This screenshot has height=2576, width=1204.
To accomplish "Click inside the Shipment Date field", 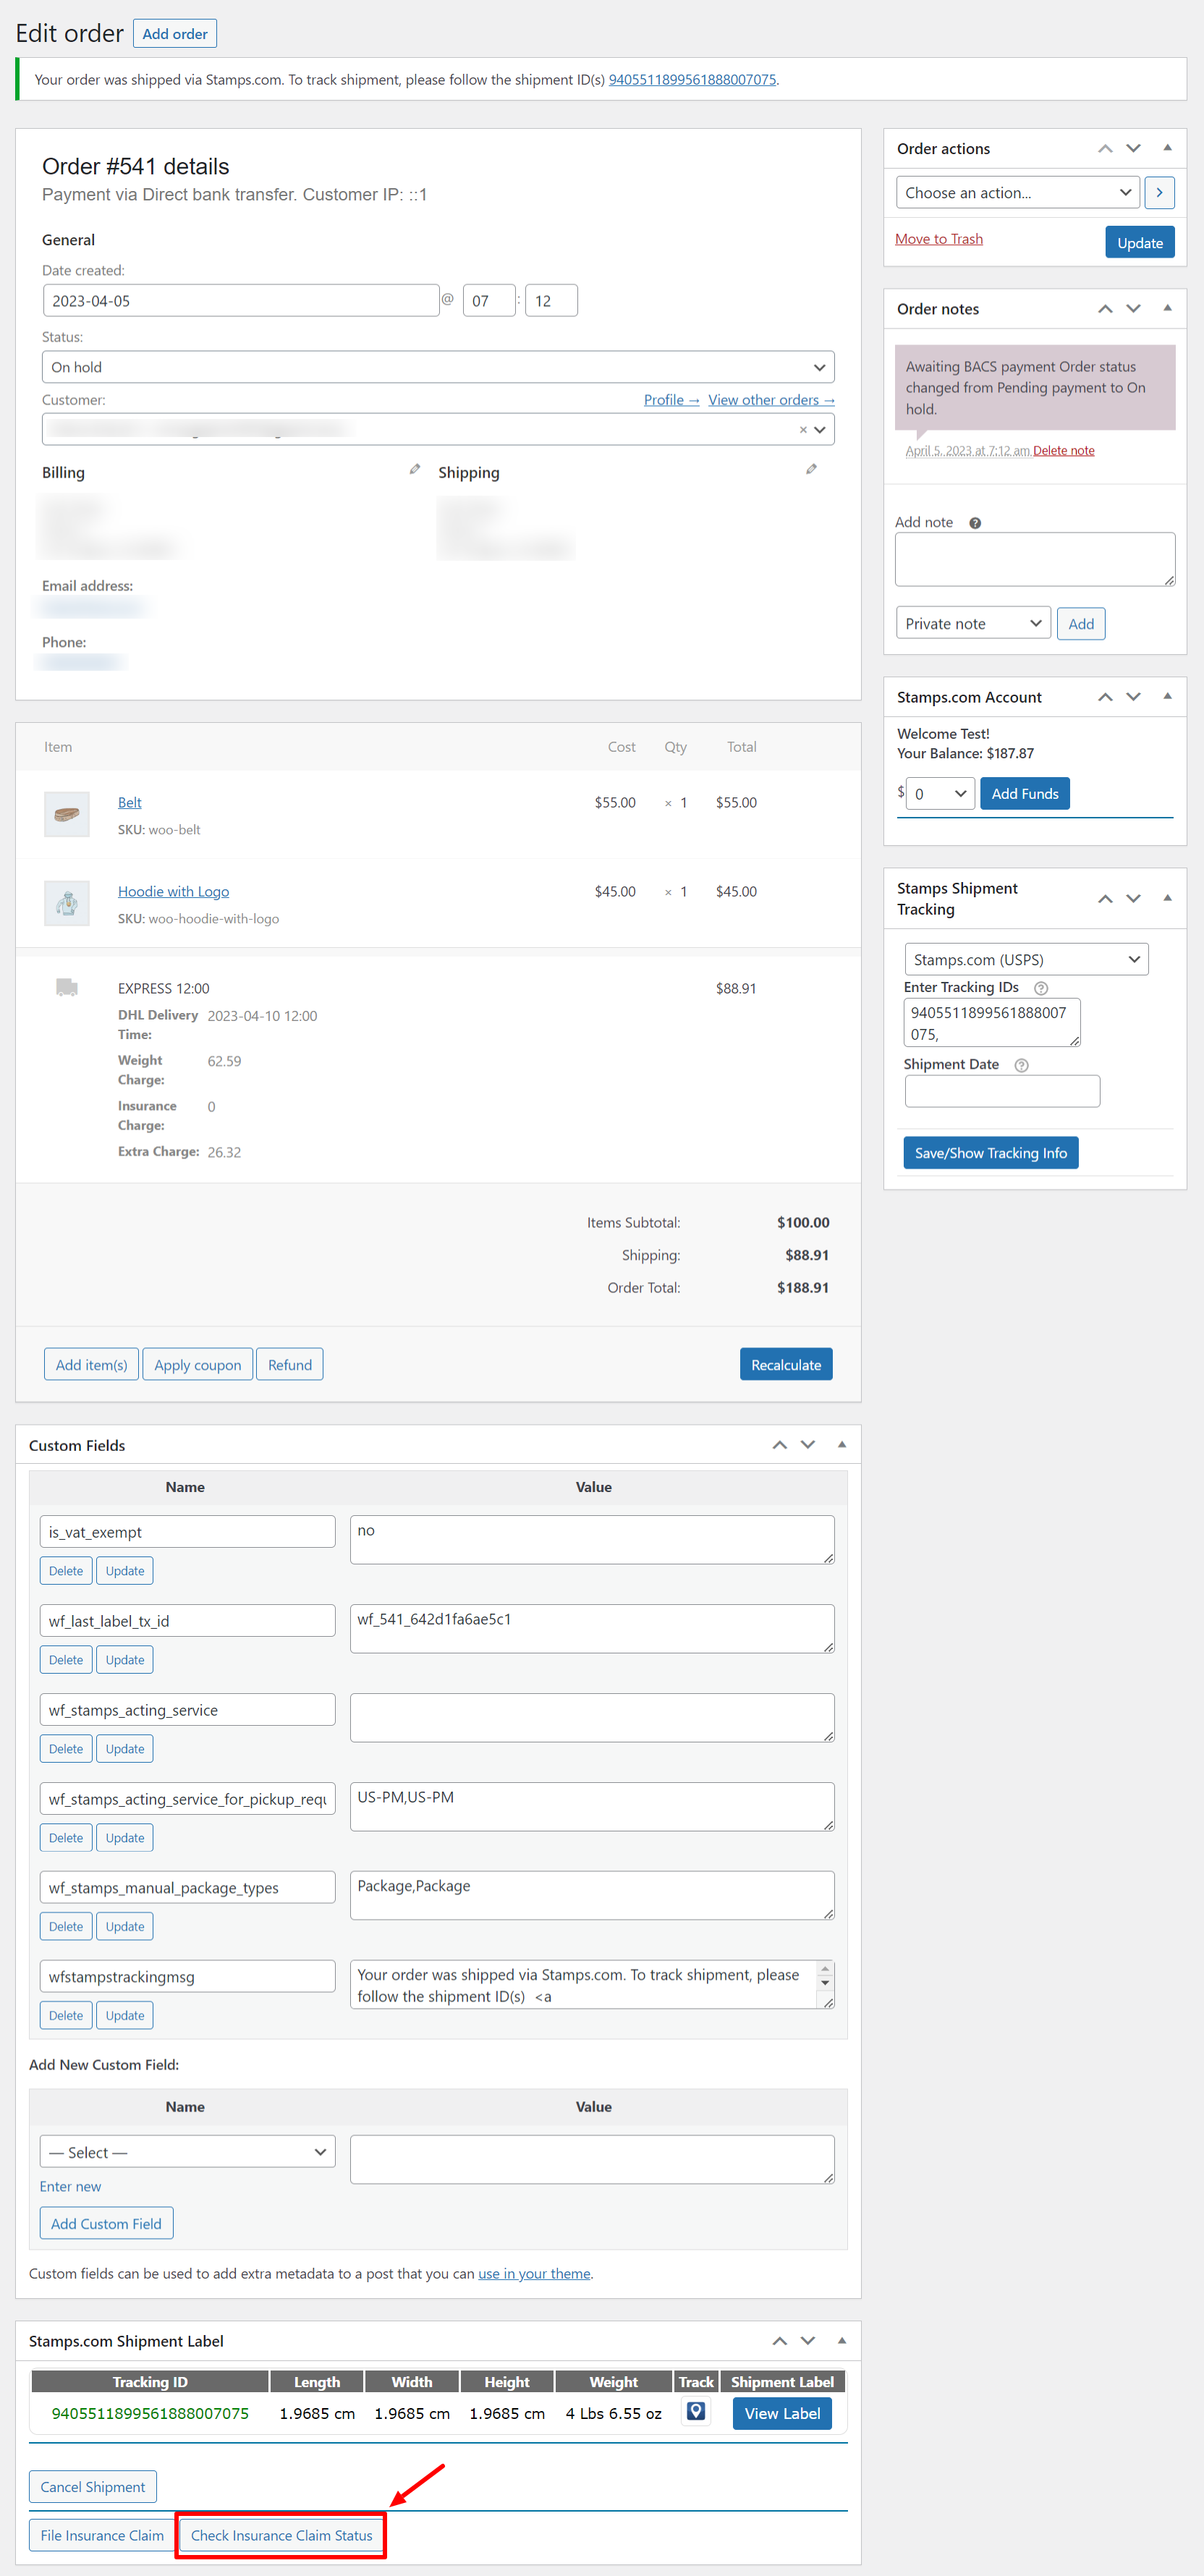I will tap(1001, 1091).
